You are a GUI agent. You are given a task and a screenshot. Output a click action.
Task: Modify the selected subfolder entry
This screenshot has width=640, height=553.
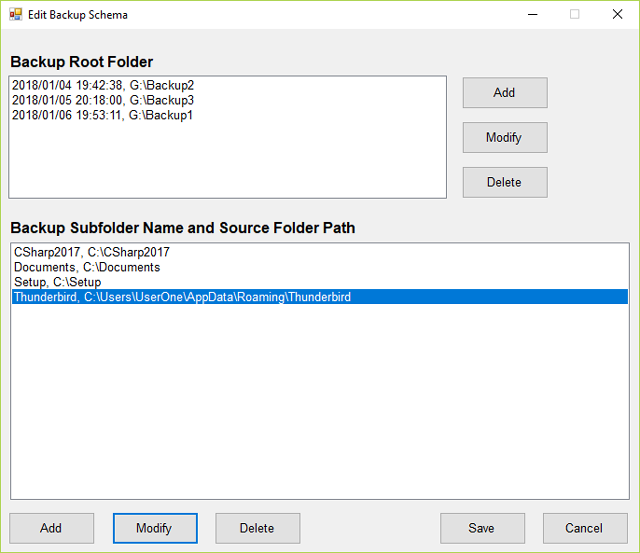click(x=155, y=528)
